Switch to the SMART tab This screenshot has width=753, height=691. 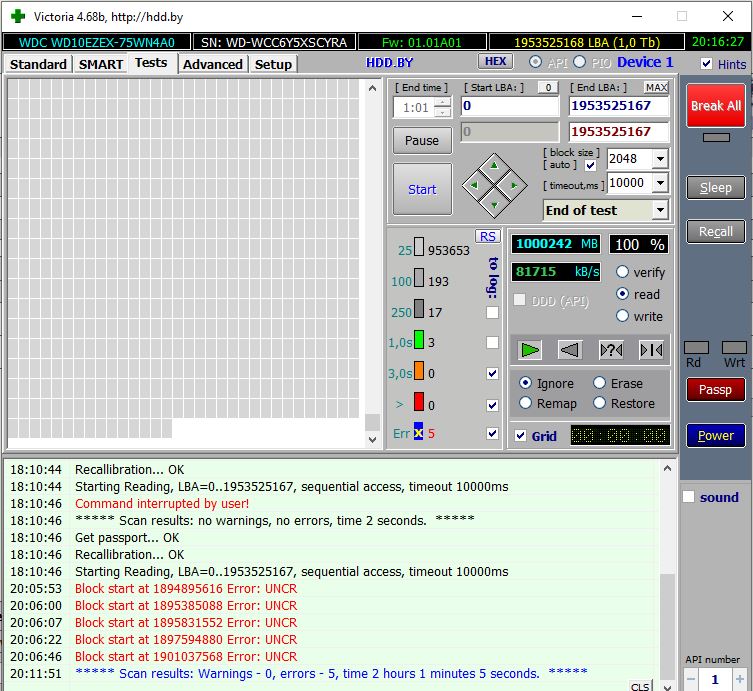(101, 64)
